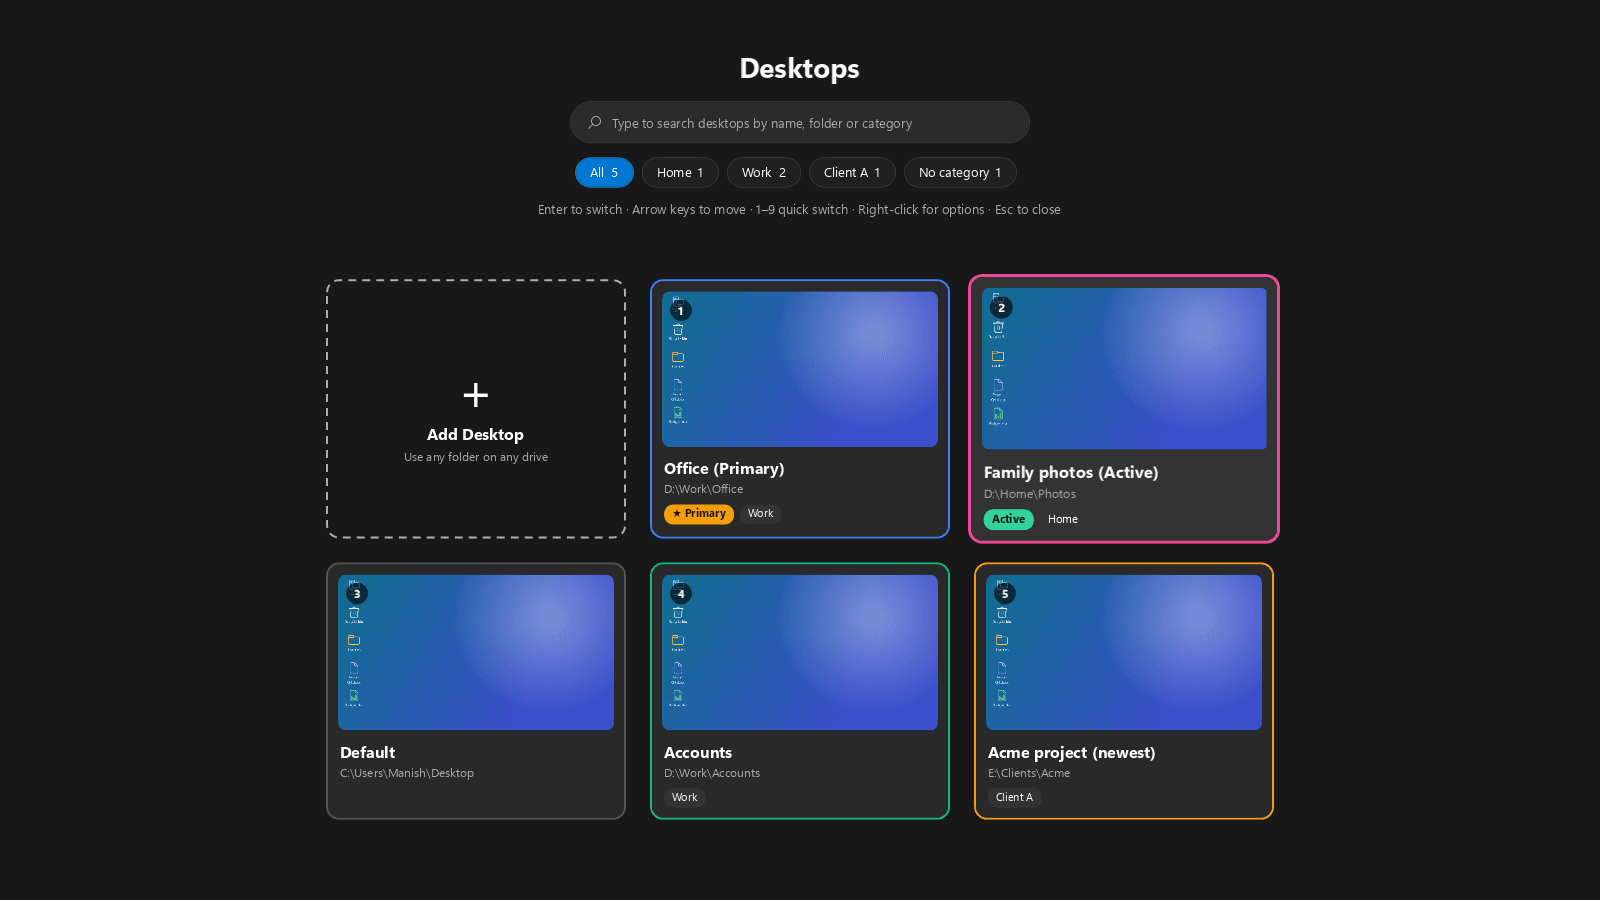The width and height of the screenshot is (1600, 900).
Task: Click path E:\Clients\Acme
Action: [1029, 773]
